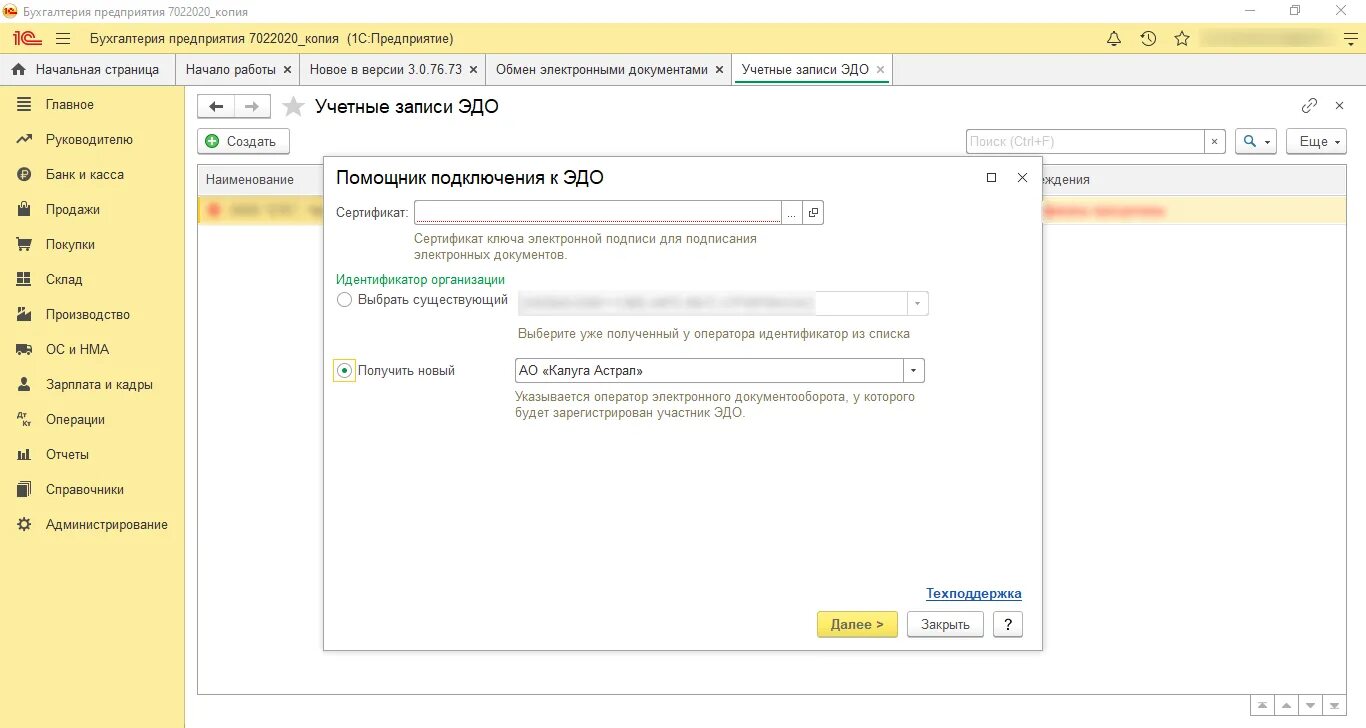
Task: Open service settings menu at top right
Action: [x=1351, y=39]
